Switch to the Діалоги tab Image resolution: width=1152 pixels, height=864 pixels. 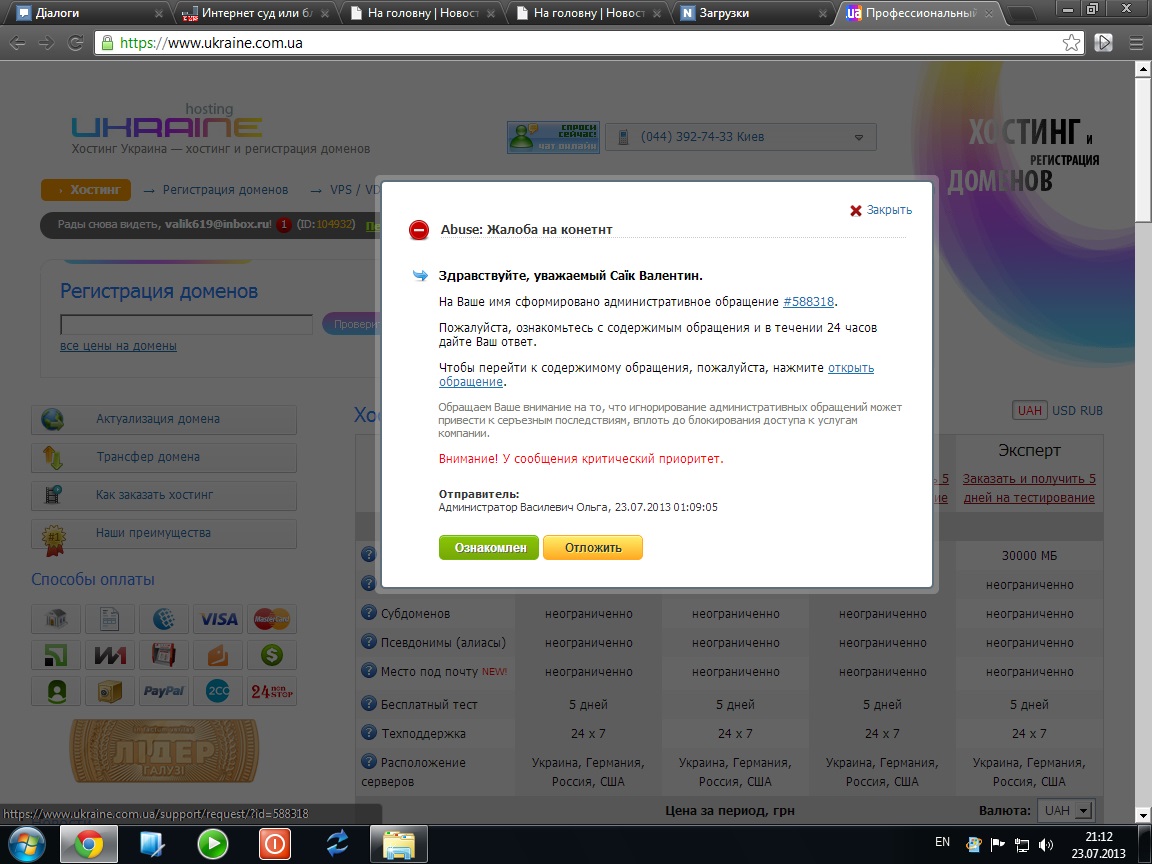(88, 12)
